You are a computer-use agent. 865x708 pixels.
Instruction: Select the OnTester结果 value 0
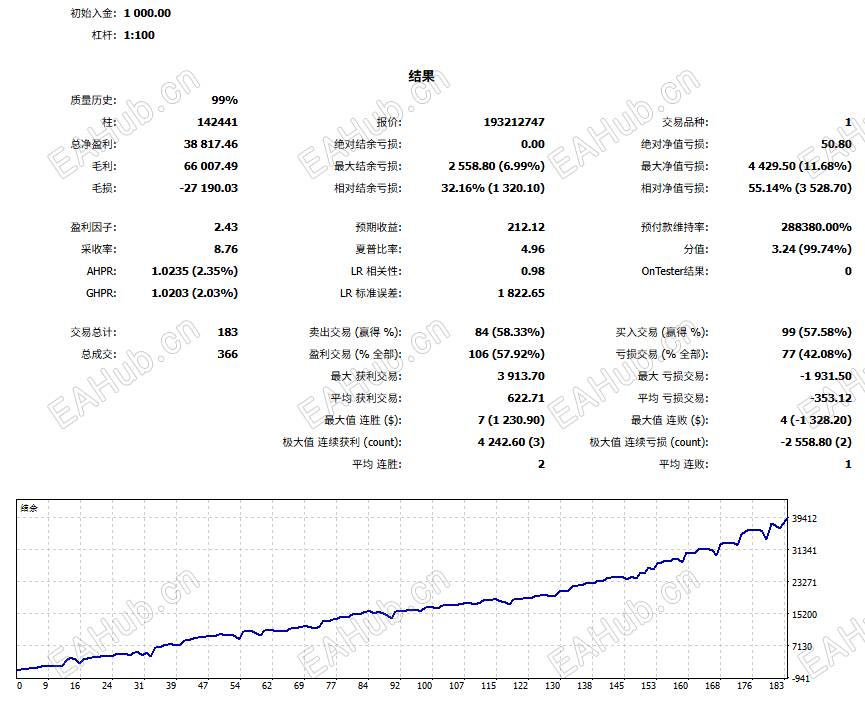846,270
